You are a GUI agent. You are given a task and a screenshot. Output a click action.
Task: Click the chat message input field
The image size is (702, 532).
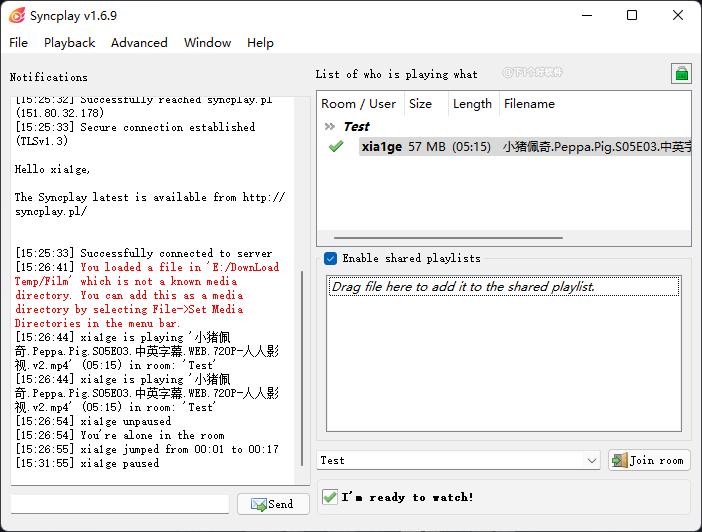pyautogui.click(x=120, y=504)
